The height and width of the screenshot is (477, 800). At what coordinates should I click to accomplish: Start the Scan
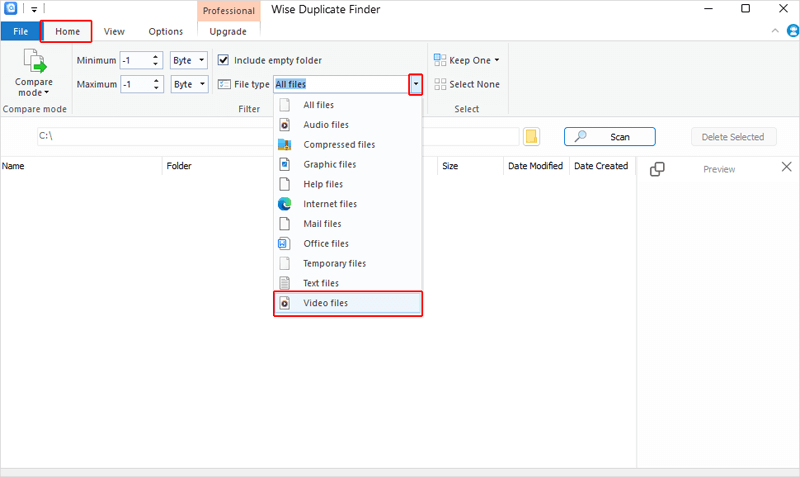(x=610, y=137)
